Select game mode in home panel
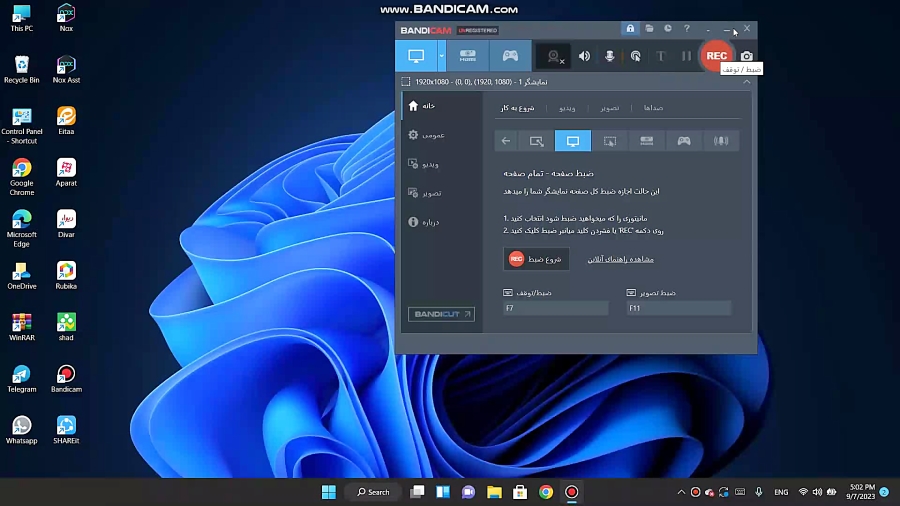The height and width of the screenshot is (506, 900). click(x=684, y=141)
